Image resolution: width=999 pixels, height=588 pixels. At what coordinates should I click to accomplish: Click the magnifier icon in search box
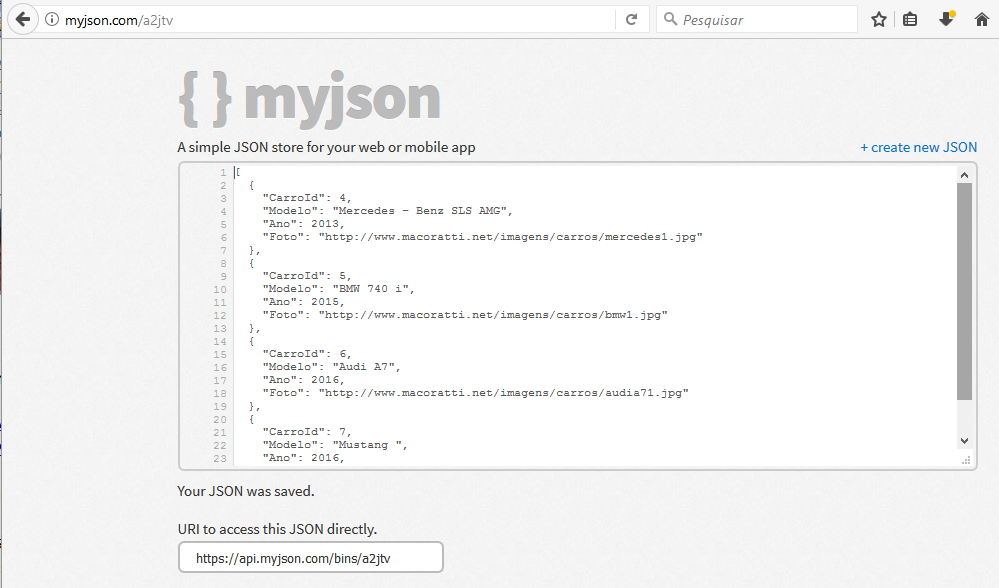[x=670, y=19]
